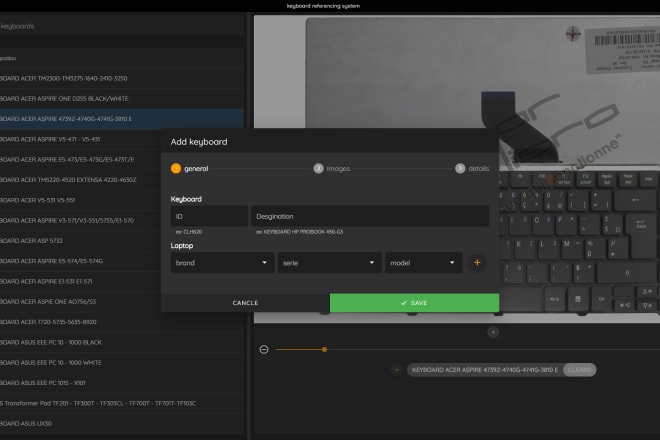Click the KEYBOARD ACER ASPIRE 4739Z chip label

coord(485,370)
